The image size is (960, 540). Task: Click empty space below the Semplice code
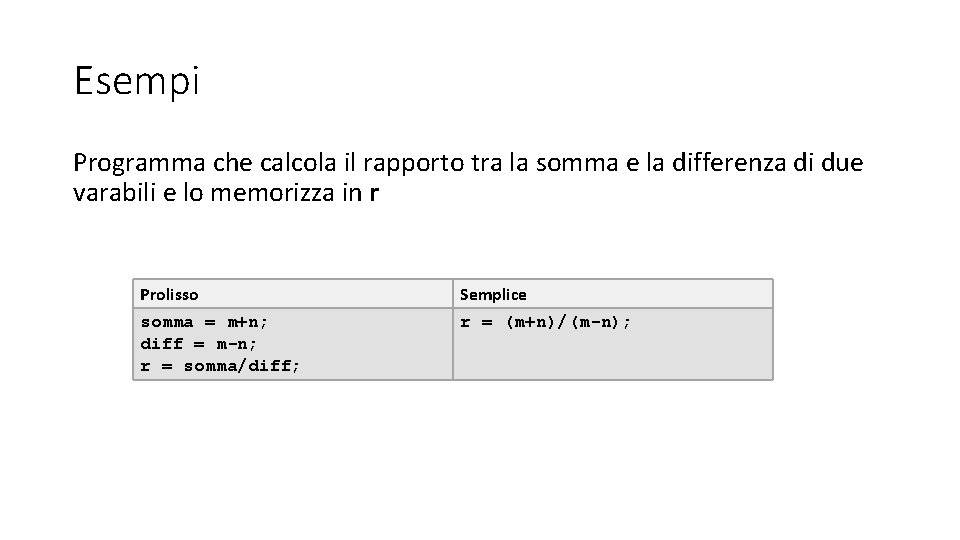[x=612, y=358]
